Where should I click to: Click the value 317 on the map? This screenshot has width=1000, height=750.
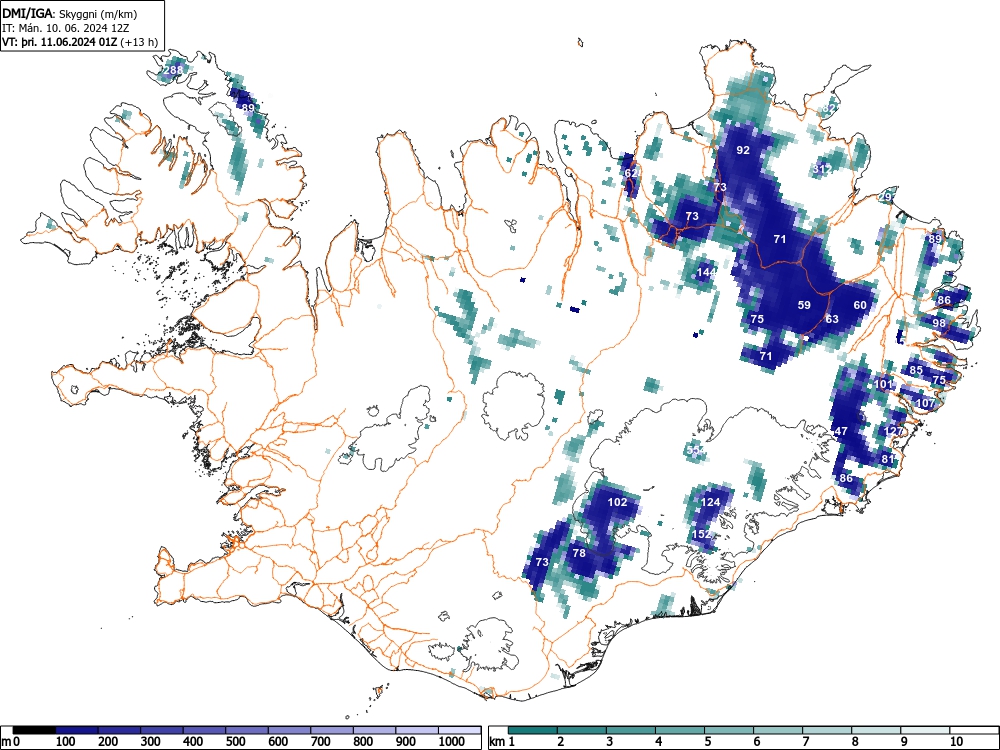click(823, 169)
